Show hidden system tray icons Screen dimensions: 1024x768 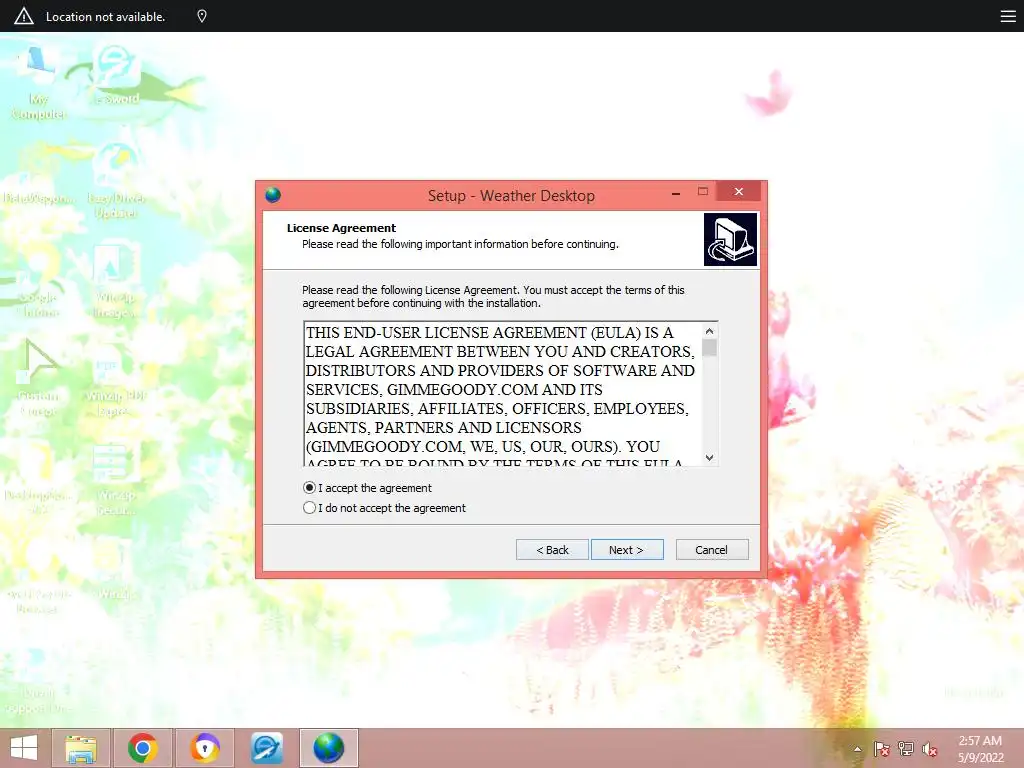click(x=857, y=749)
